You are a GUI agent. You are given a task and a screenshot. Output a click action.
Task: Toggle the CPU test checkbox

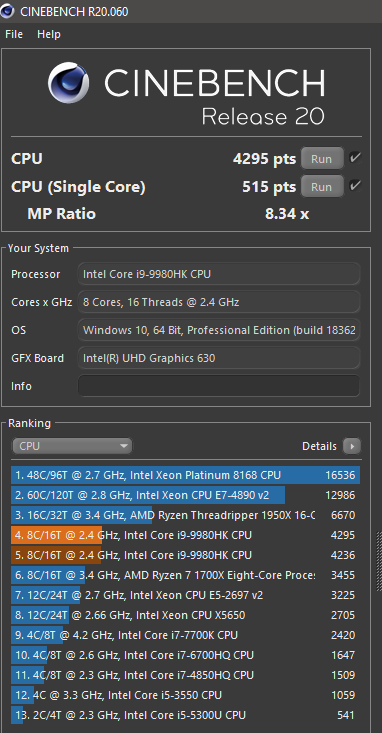[x=355, y=158]
